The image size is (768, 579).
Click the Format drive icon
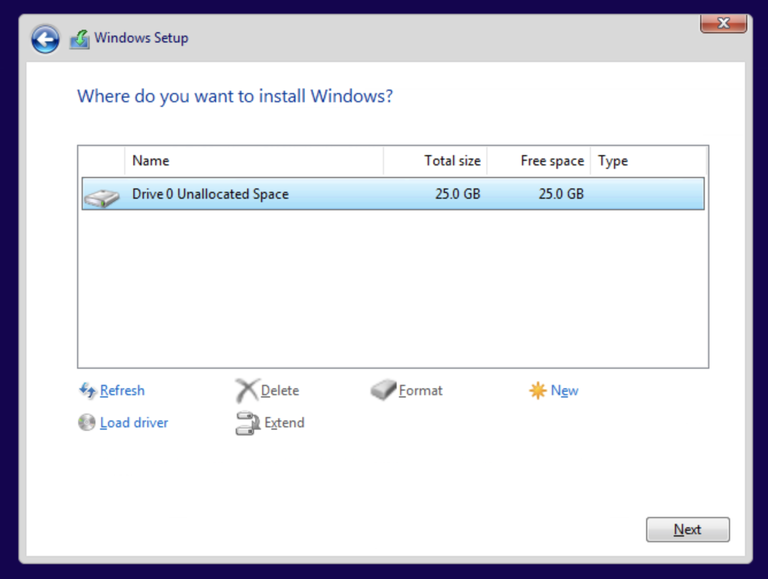383,390
